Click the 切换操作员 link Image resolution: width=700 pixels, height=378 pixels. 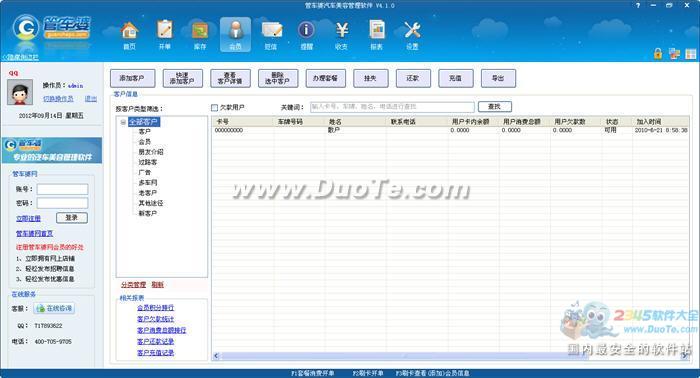pos(58,99)
